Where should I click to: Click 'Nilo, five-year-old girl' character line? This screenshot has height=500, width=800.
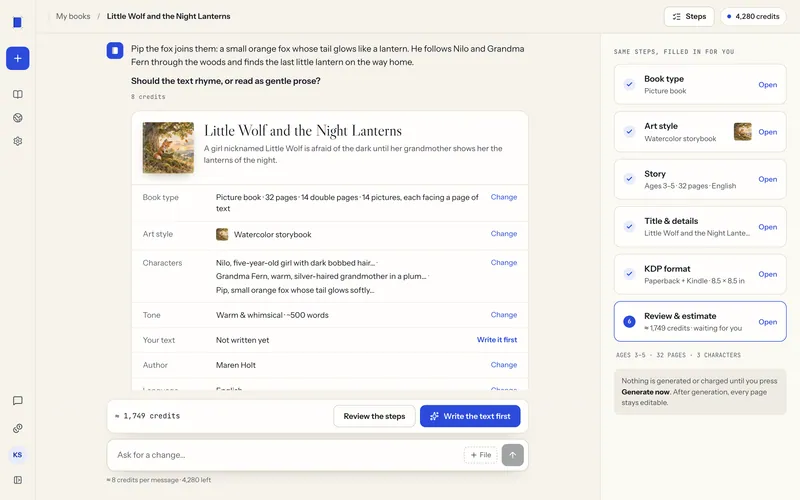point(296,263)
